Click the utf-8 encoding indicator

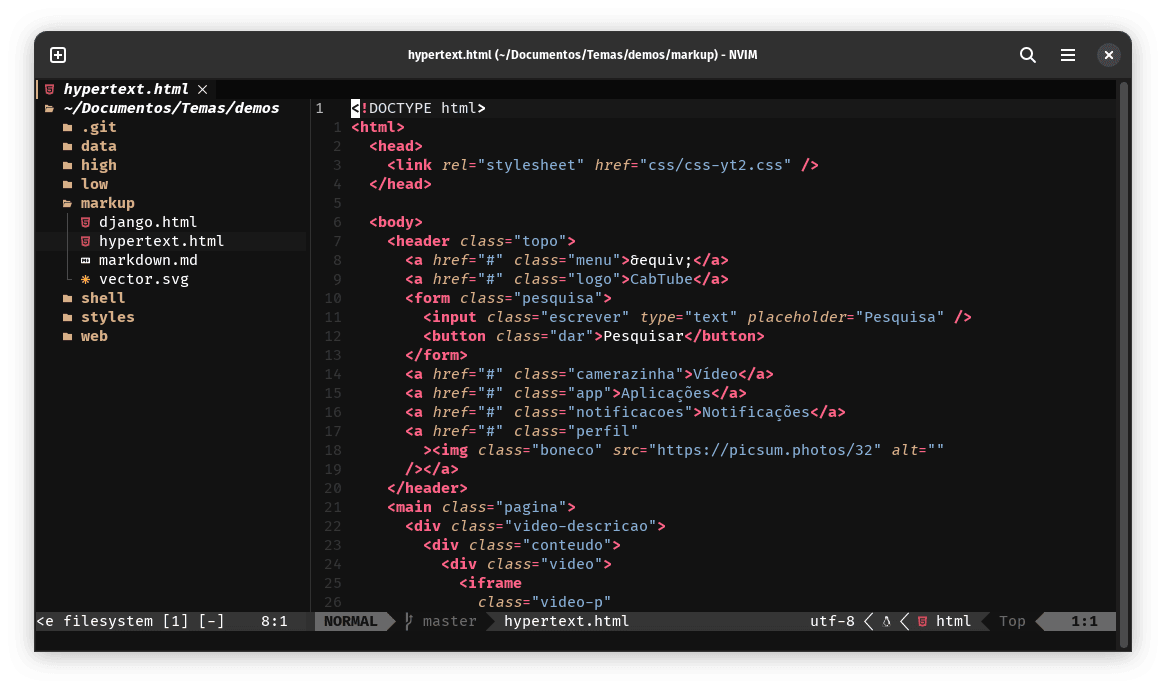pyautogui.click(x=832, y=621)
